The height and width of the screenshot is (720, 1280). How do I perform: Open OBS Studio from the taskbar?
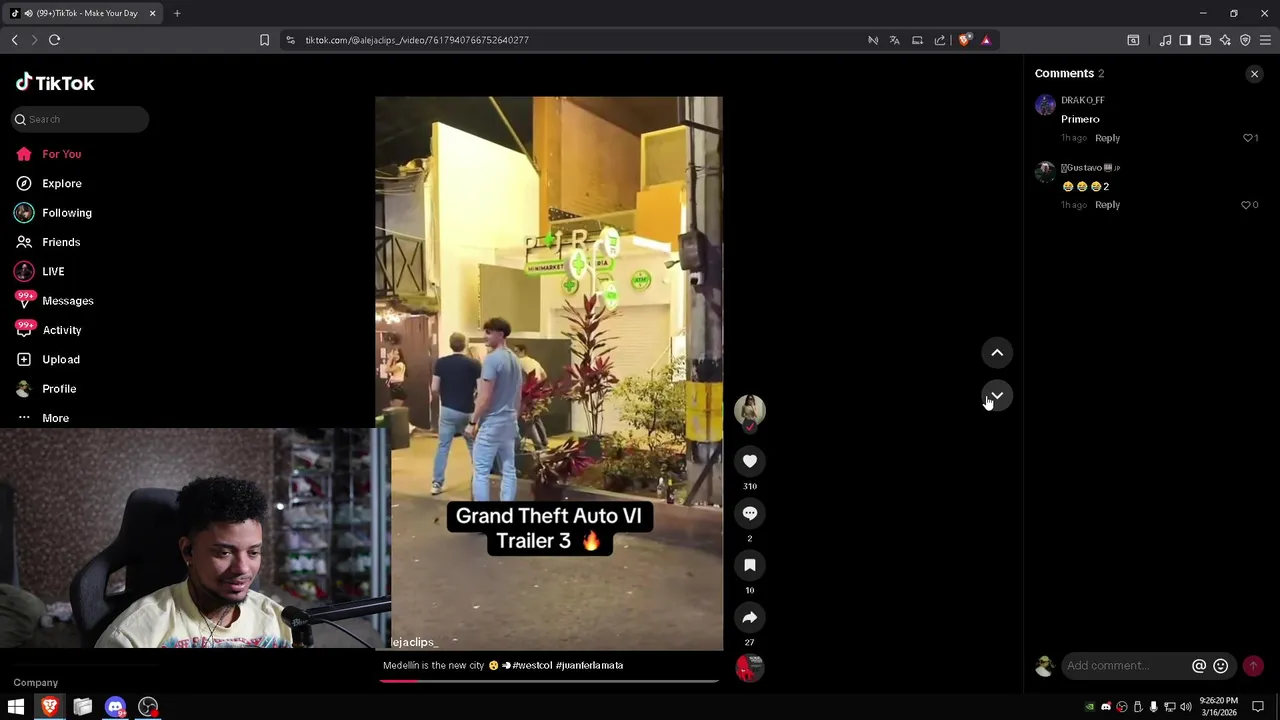point(148,707)
